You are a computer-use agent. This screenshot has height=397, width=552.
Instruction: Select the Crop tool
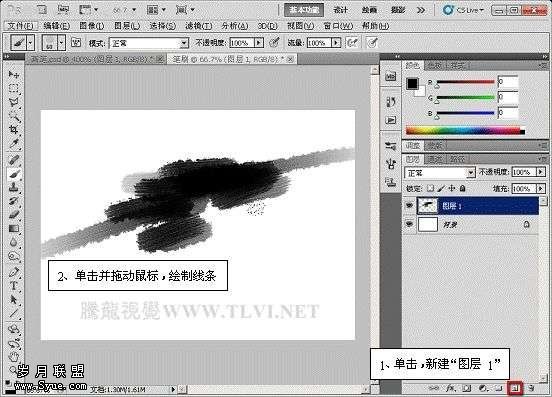(14, 130)
